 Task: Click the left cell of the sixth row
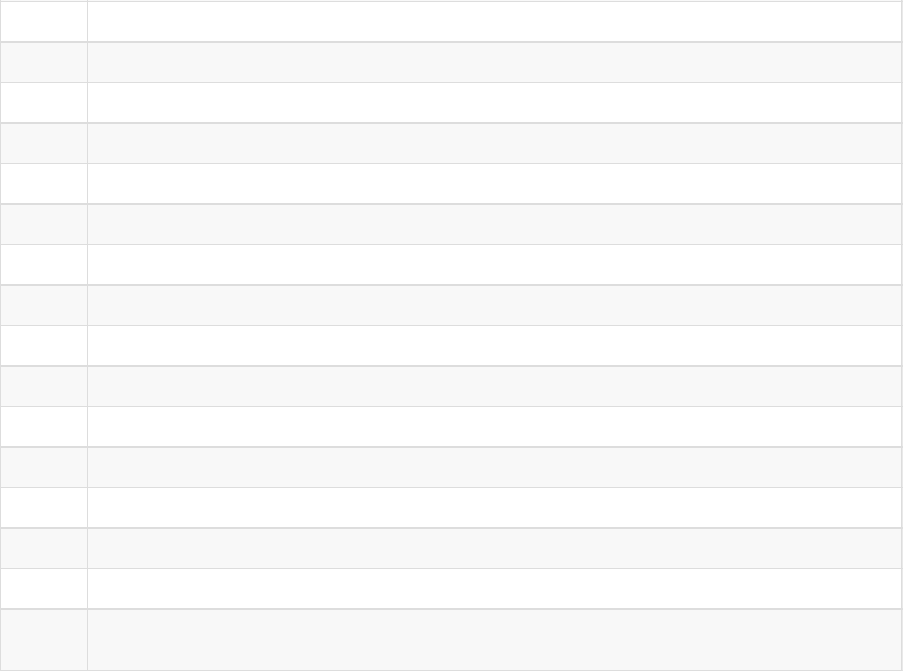point(44,224)
